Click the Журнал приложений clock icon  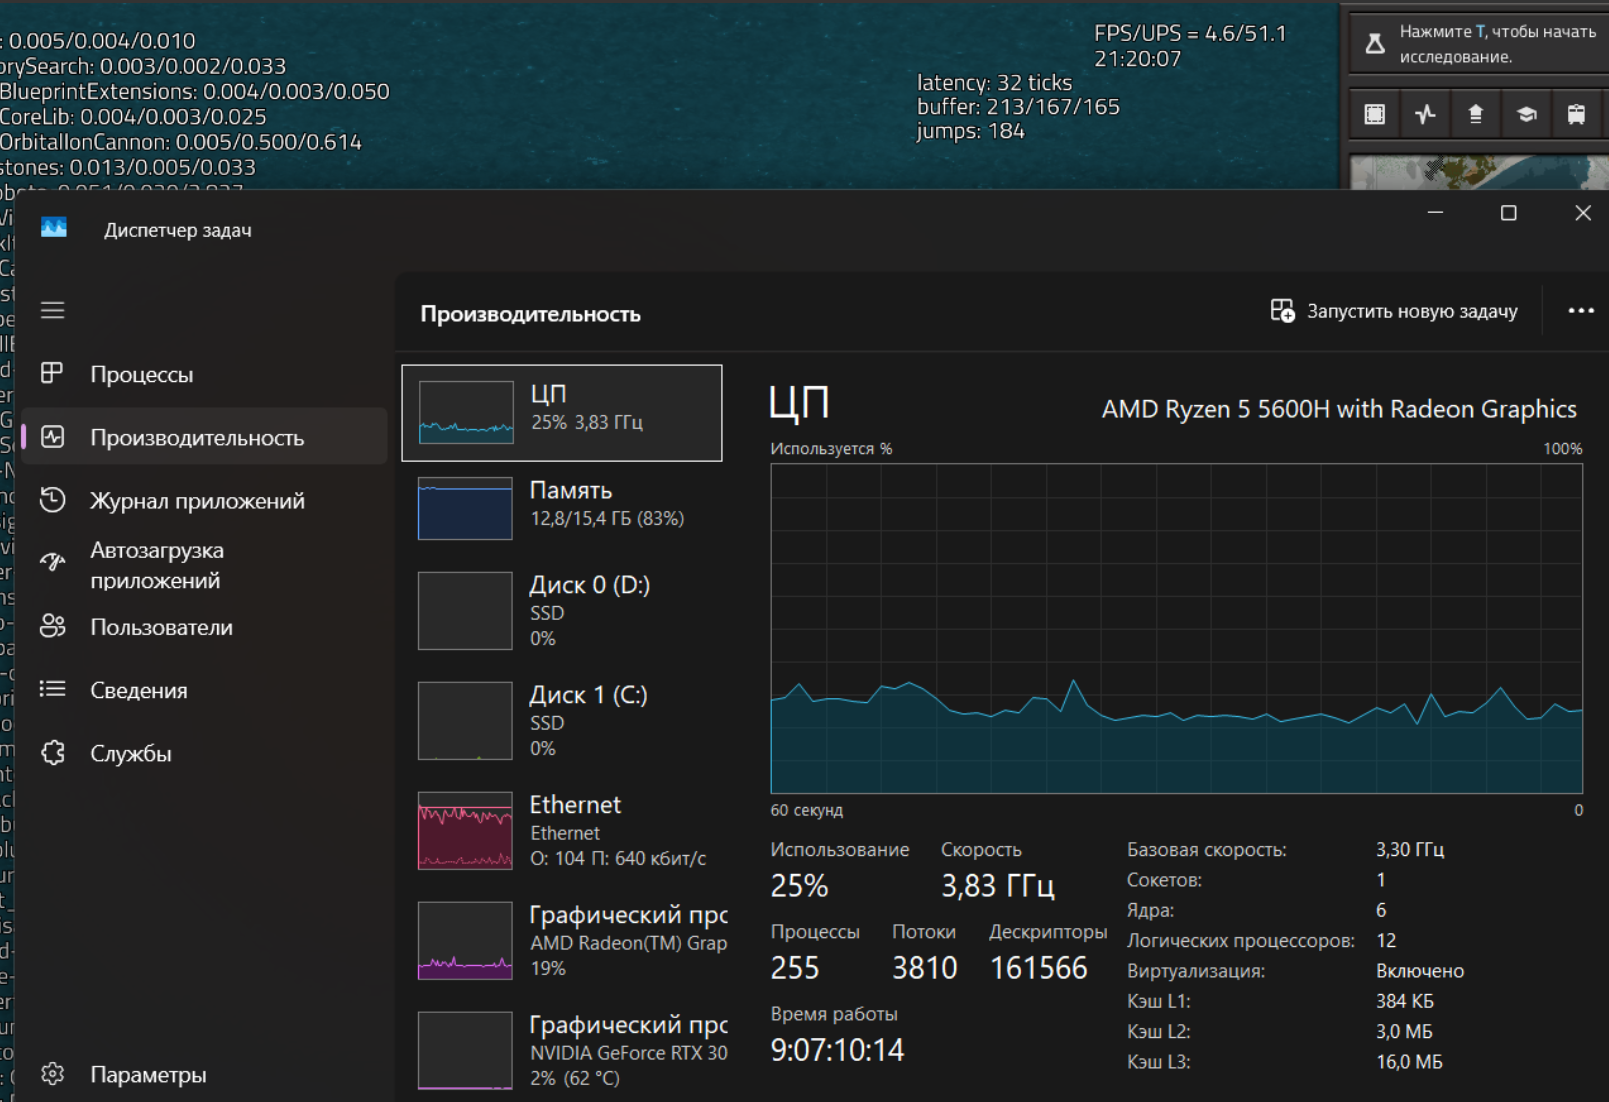(52, 500)
